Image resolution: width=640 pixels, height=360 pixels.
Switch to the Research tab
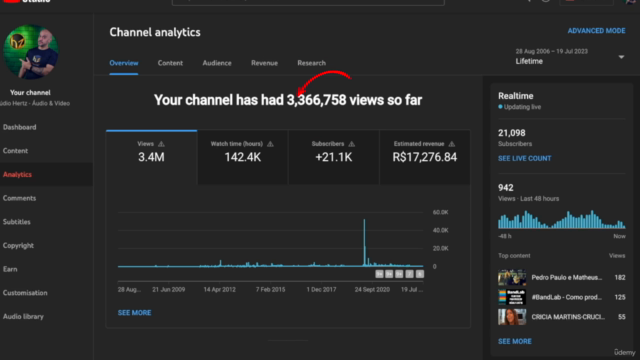311,63
